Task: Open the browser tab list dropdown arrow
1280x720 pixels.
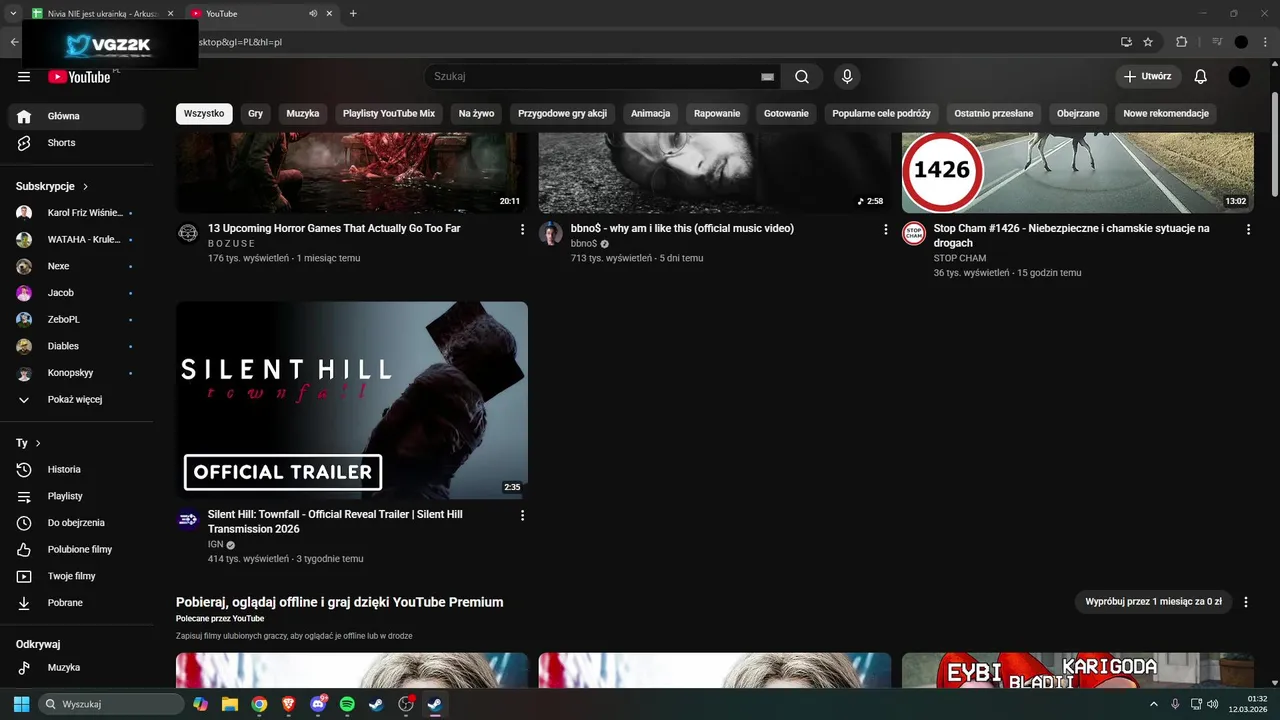Action: click(x=12, y=14)
